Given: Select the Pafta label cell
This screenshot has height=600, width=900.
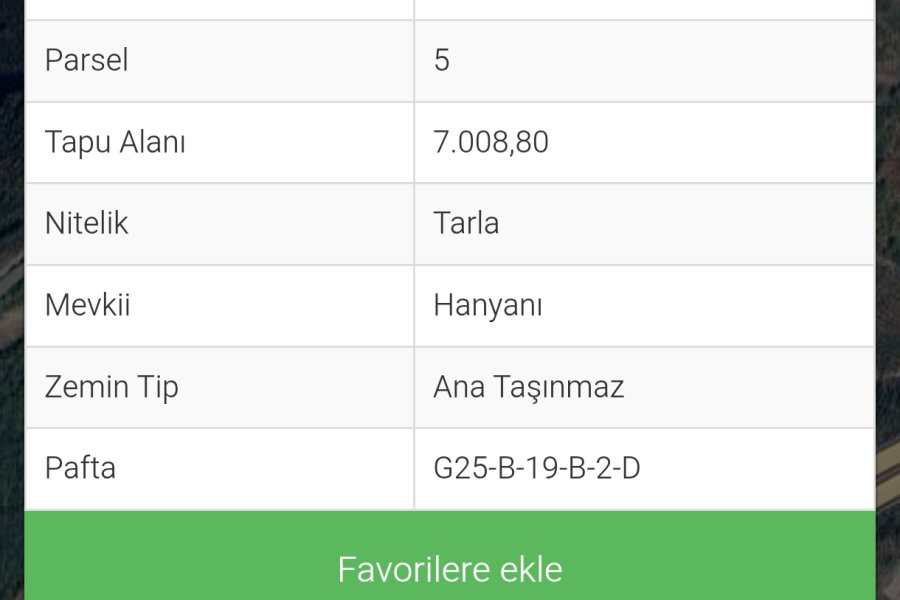Looking at the screenshot, I should (x=219, y=469).
